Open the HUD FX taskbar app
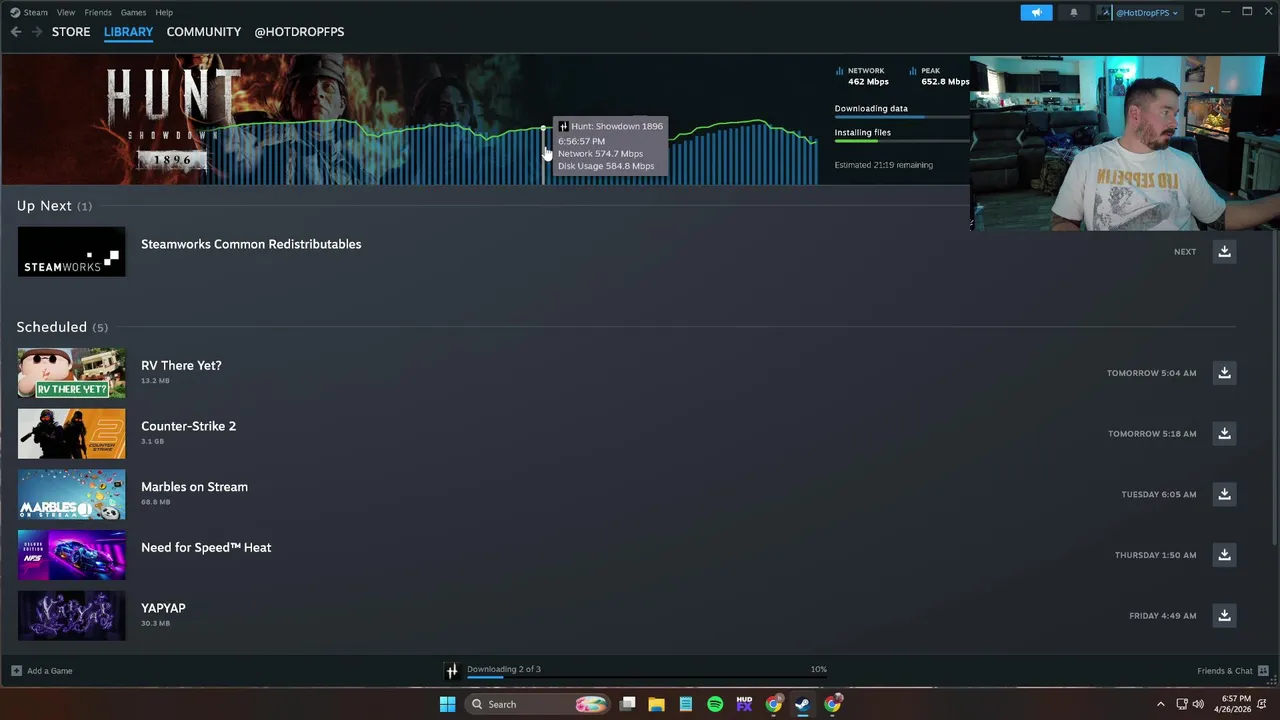This screenshot has width=1280, height=720. [x=744, y=704]
